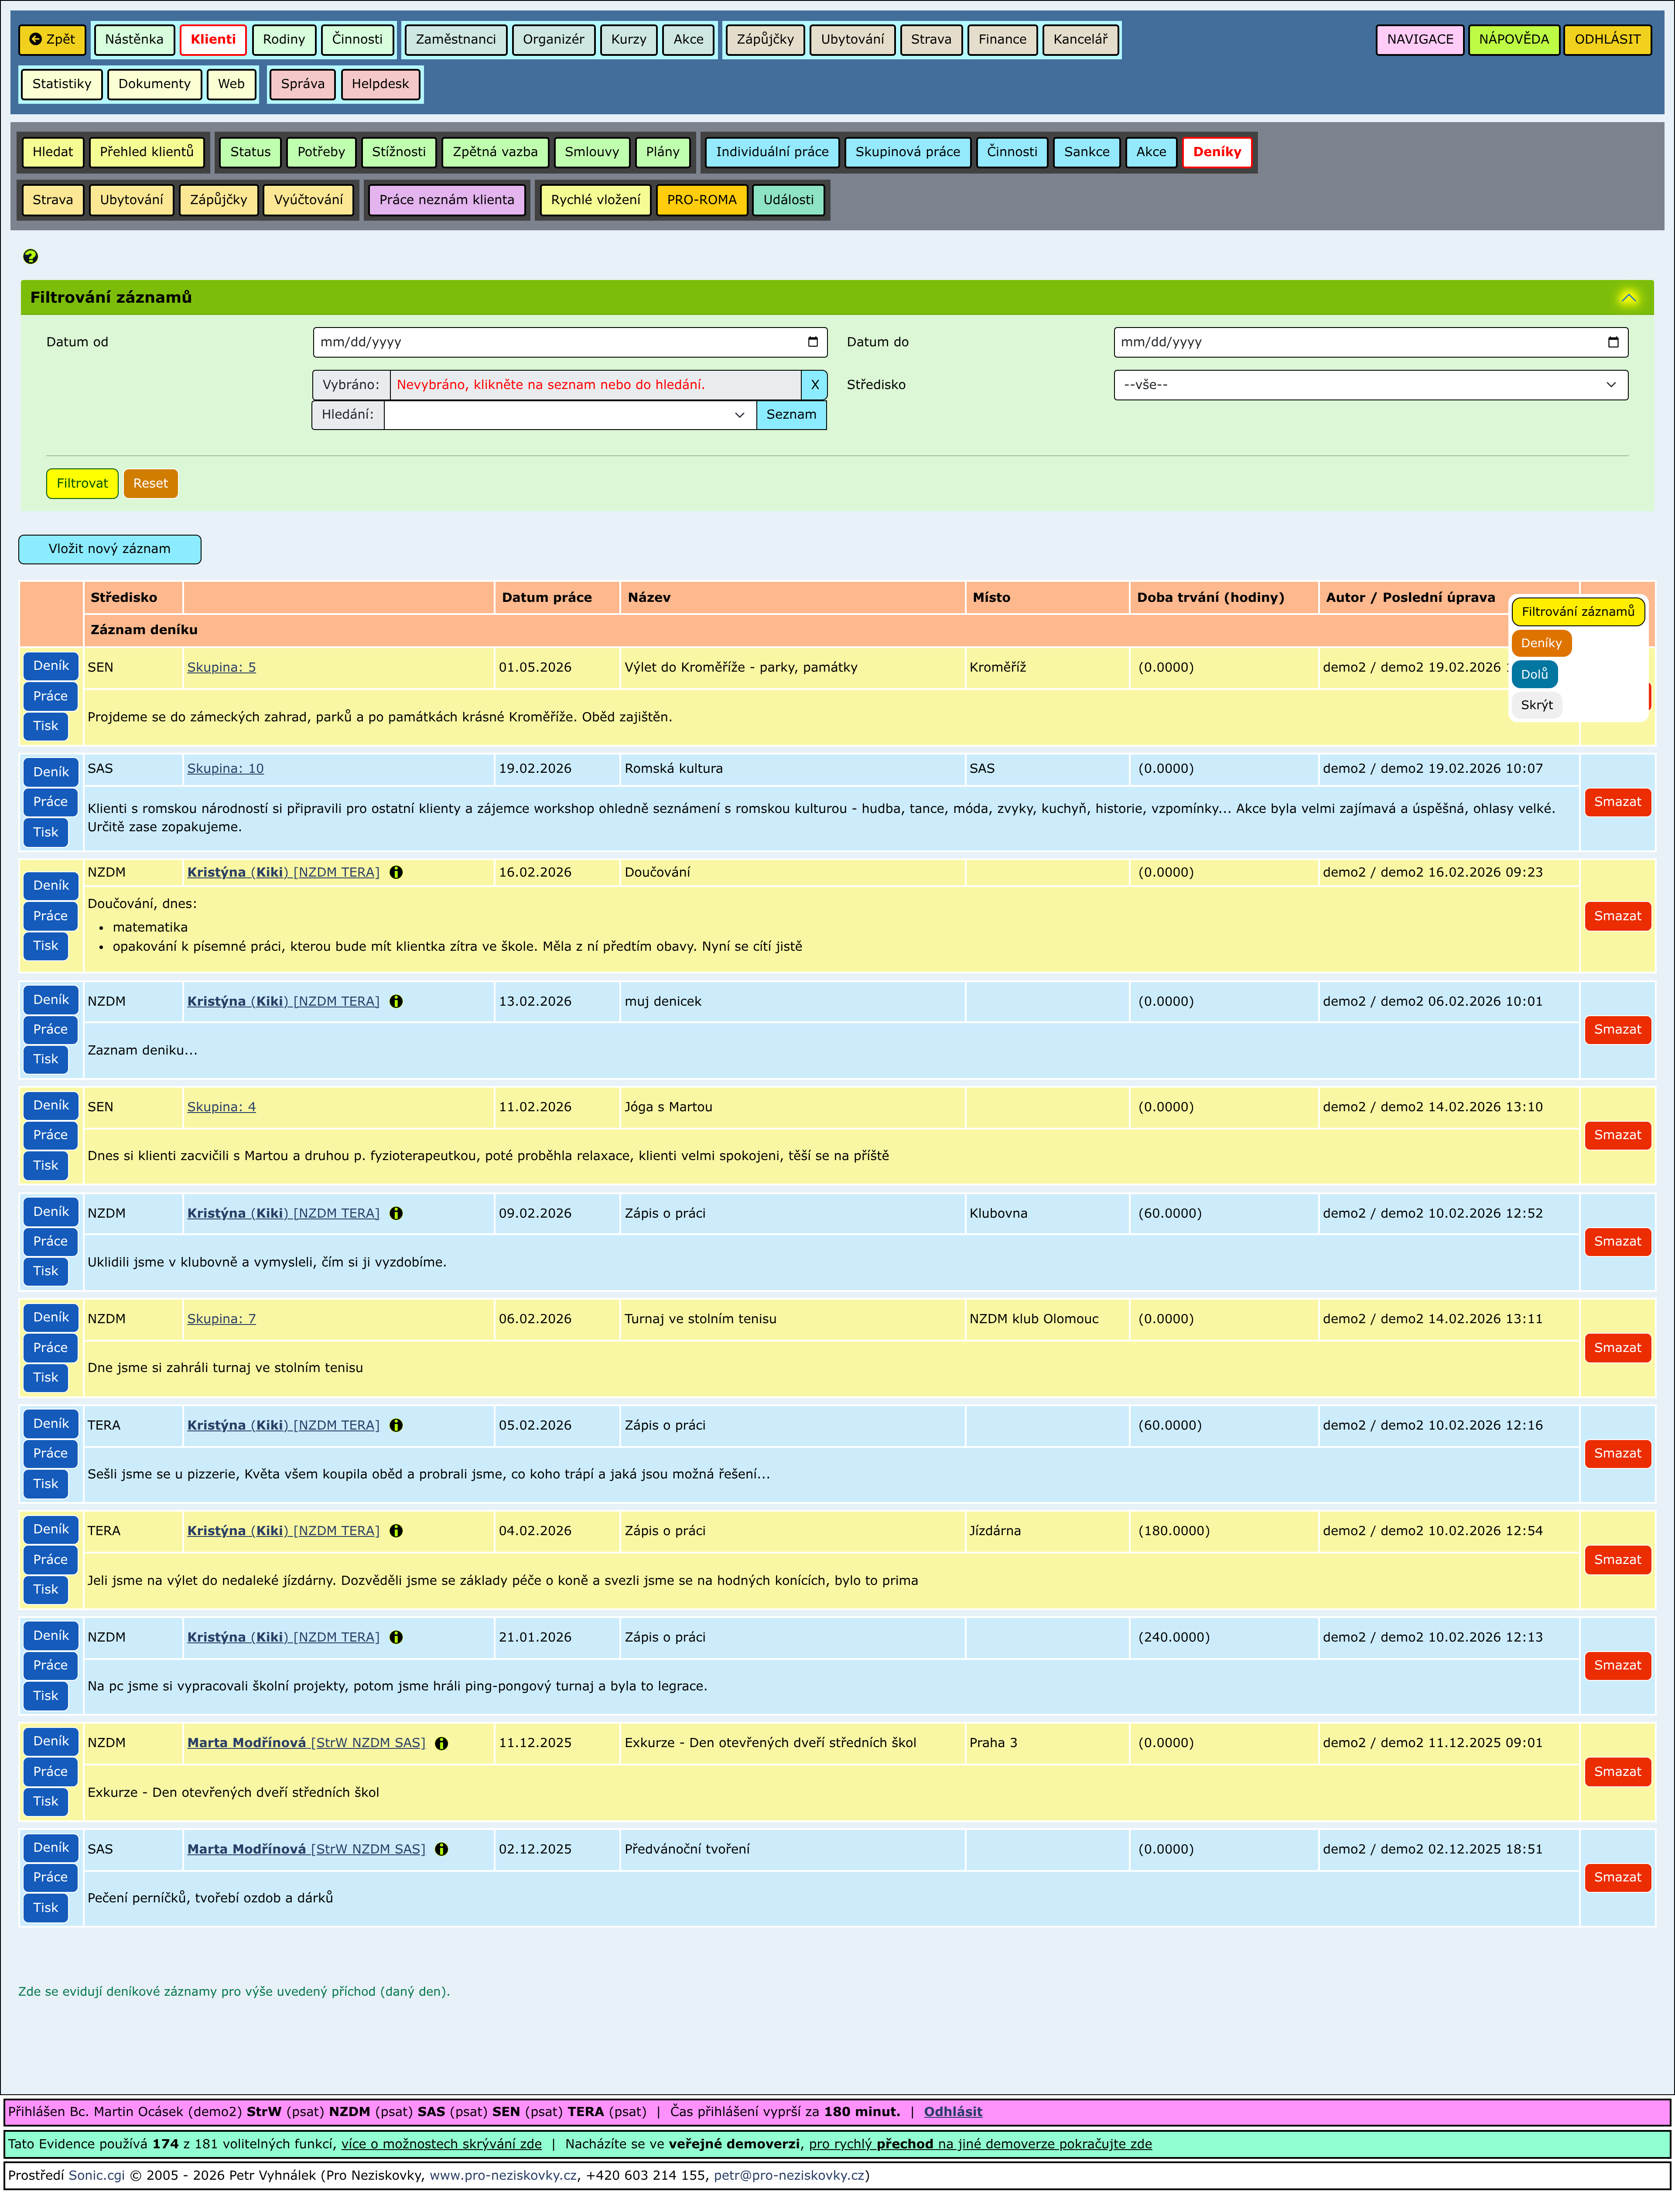Click info icon in Jízdárna row
1675x2212 pixels.
click(396, 1531)
